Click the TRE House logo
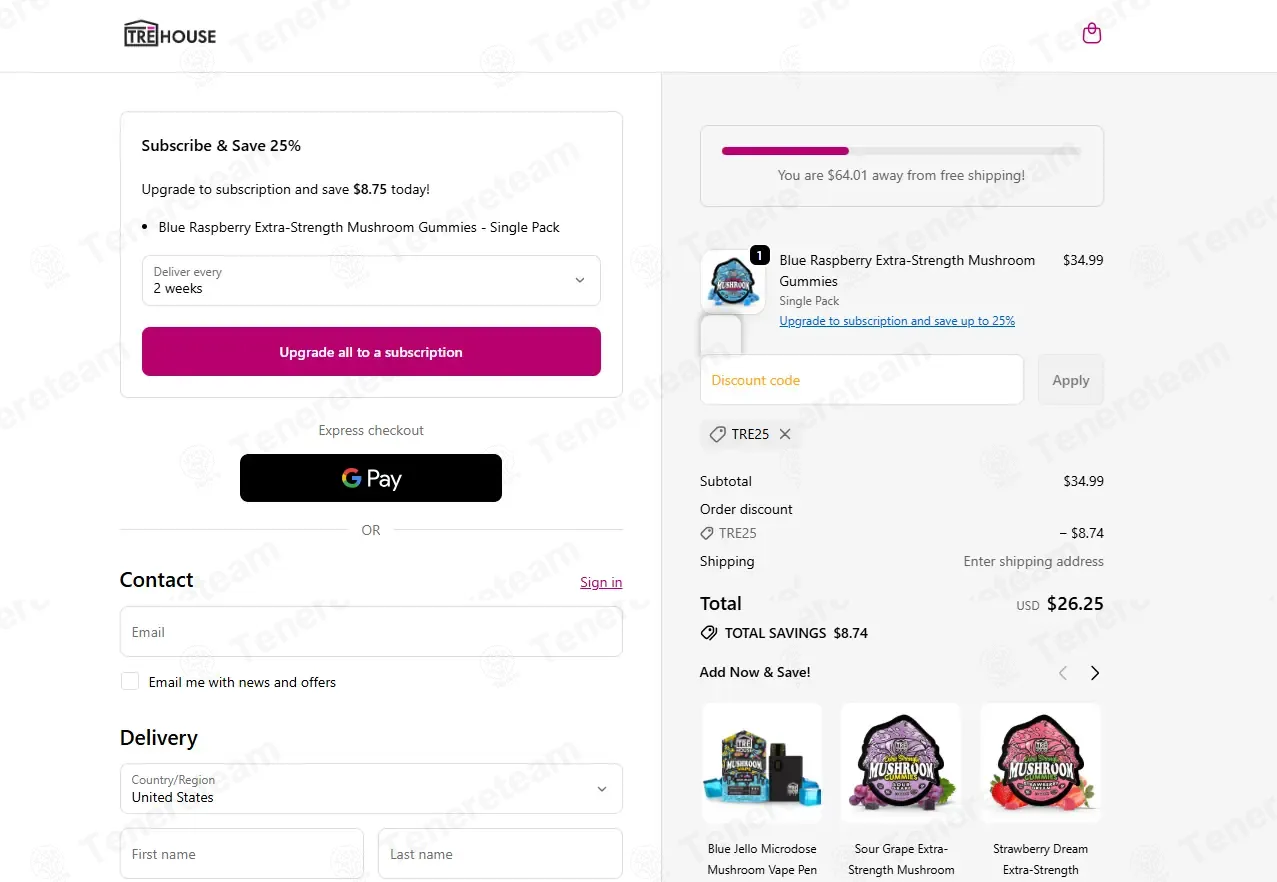Screen dimensions: 1277x882 coord(170,35)
